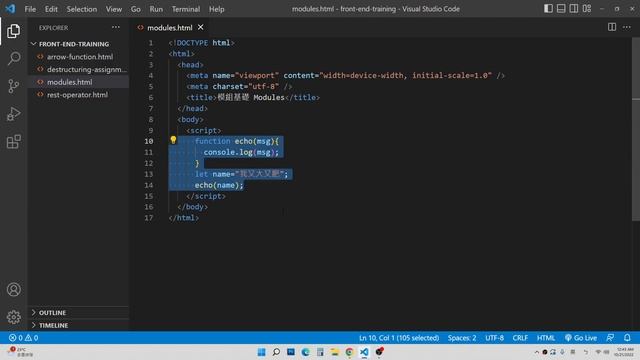Open the Explorer view in activity bar
Screen dimensions: 640x360
(x=13, y=31)
